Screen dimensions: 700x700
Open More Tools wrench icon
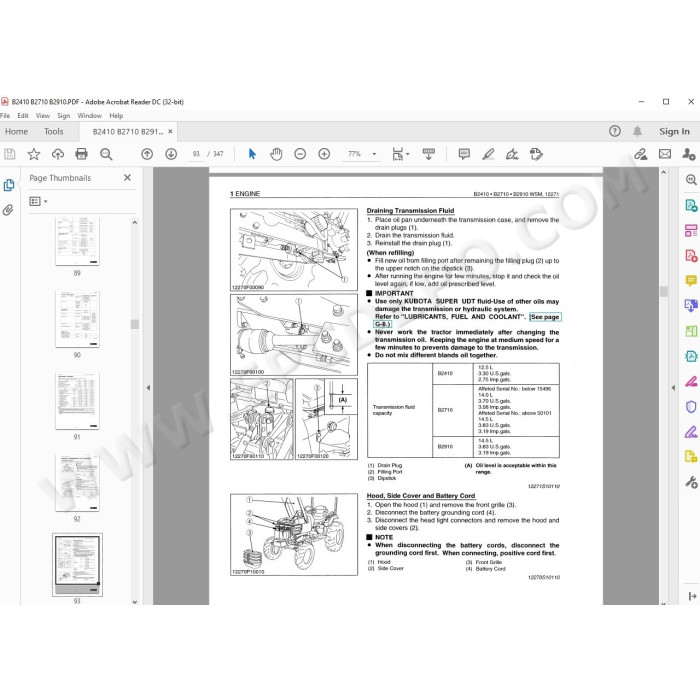click(x=691, y=482)
